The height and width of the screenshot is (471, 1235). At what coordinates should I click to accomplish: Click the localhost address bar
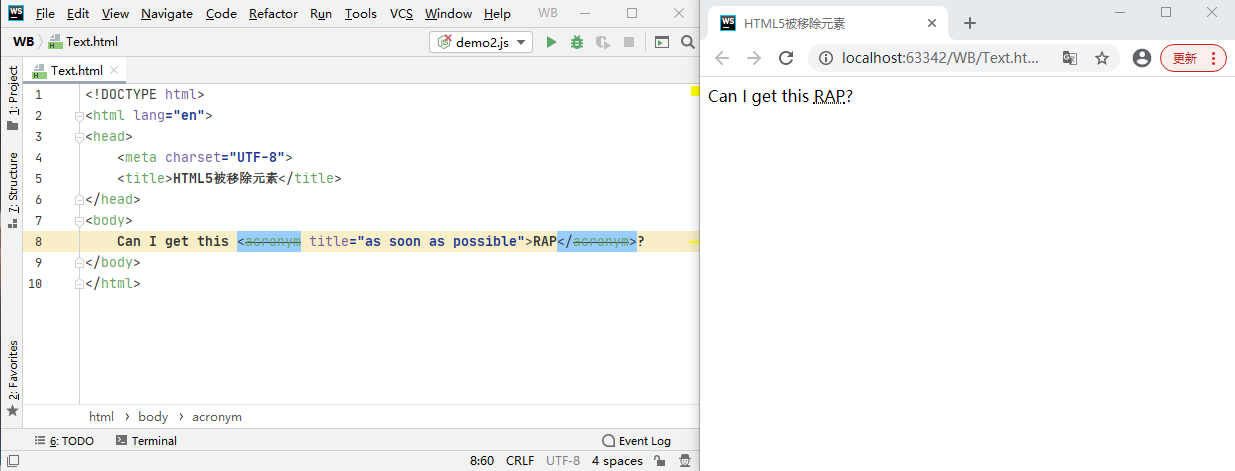940,58
